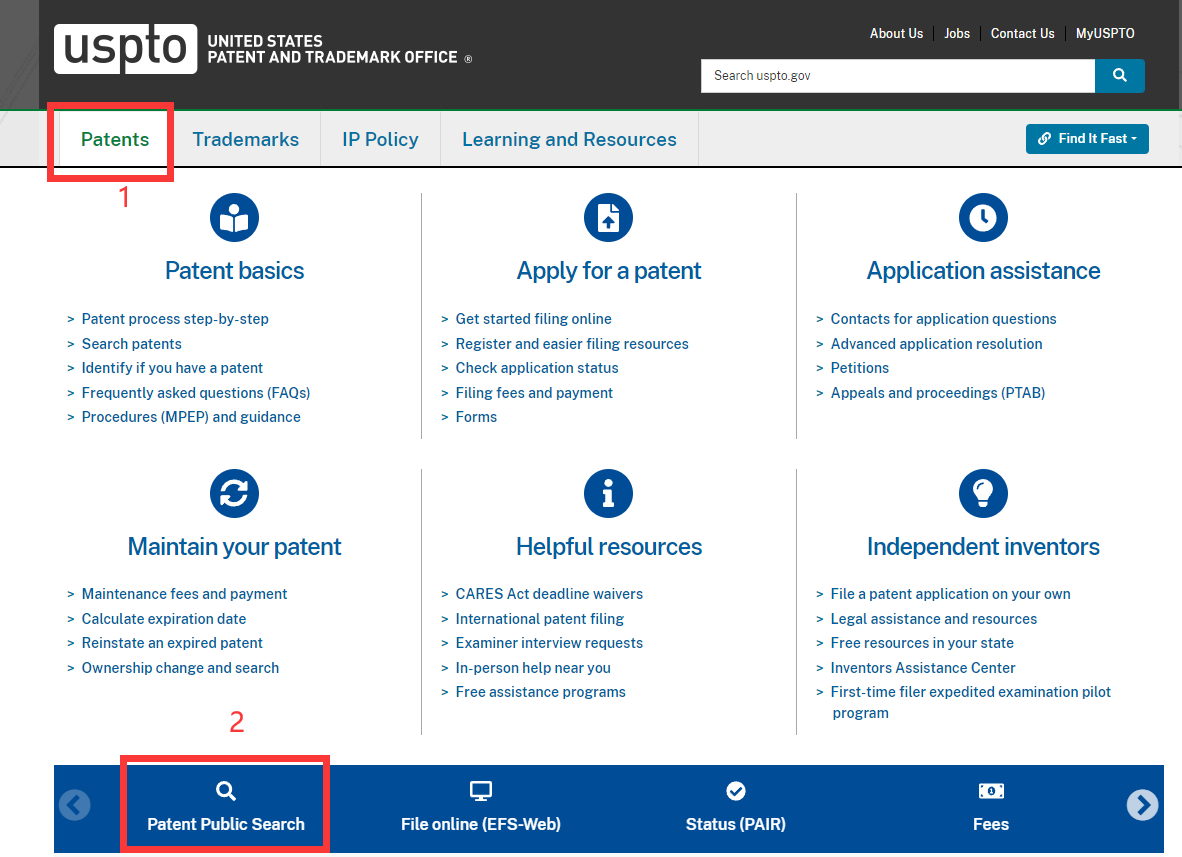Click Calculate expiration date link
This screenshot has height=857, width=1182.
[164, 619]
